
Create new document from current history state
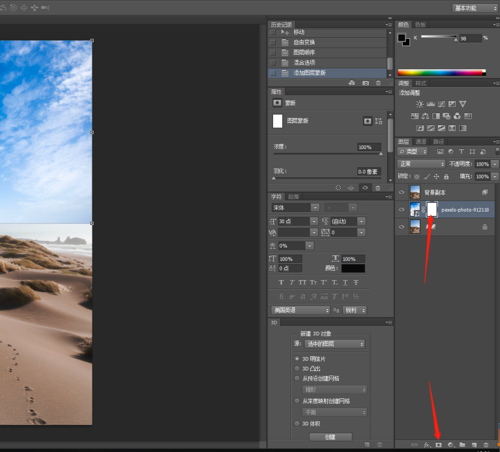(352, 83)
